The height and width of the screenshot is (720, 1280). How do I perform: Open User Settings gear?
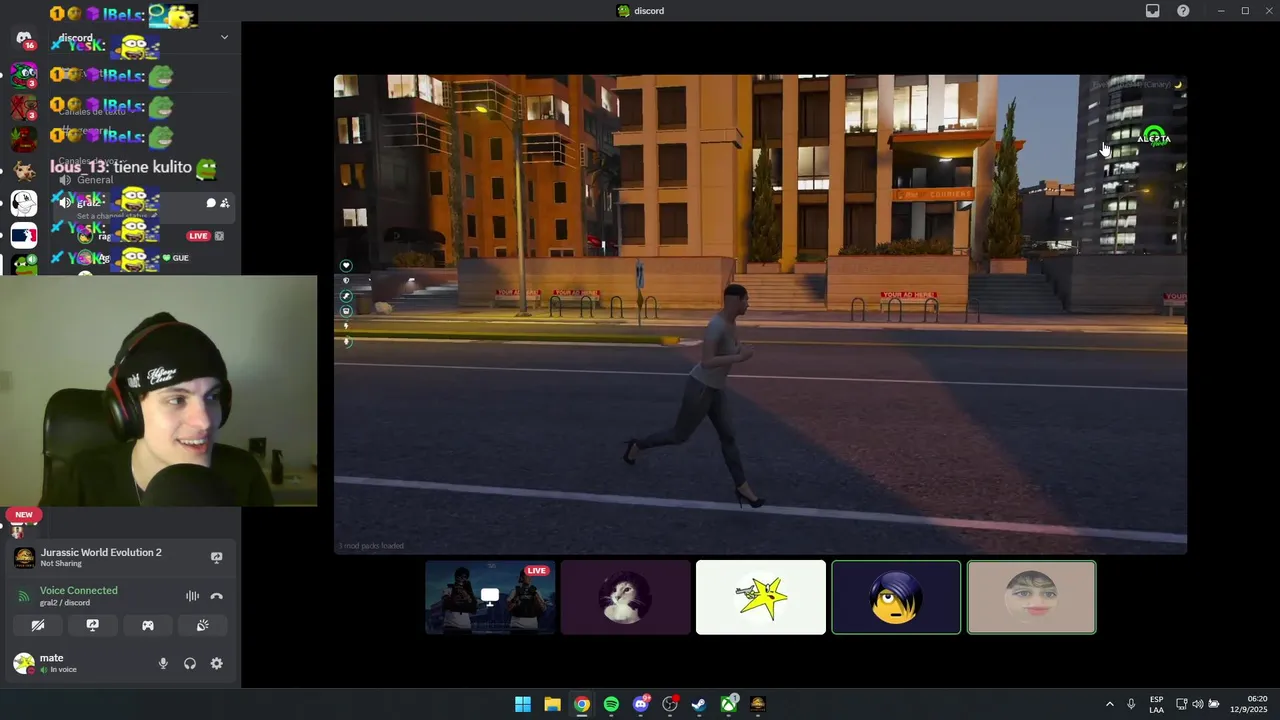tap(216, 663)
